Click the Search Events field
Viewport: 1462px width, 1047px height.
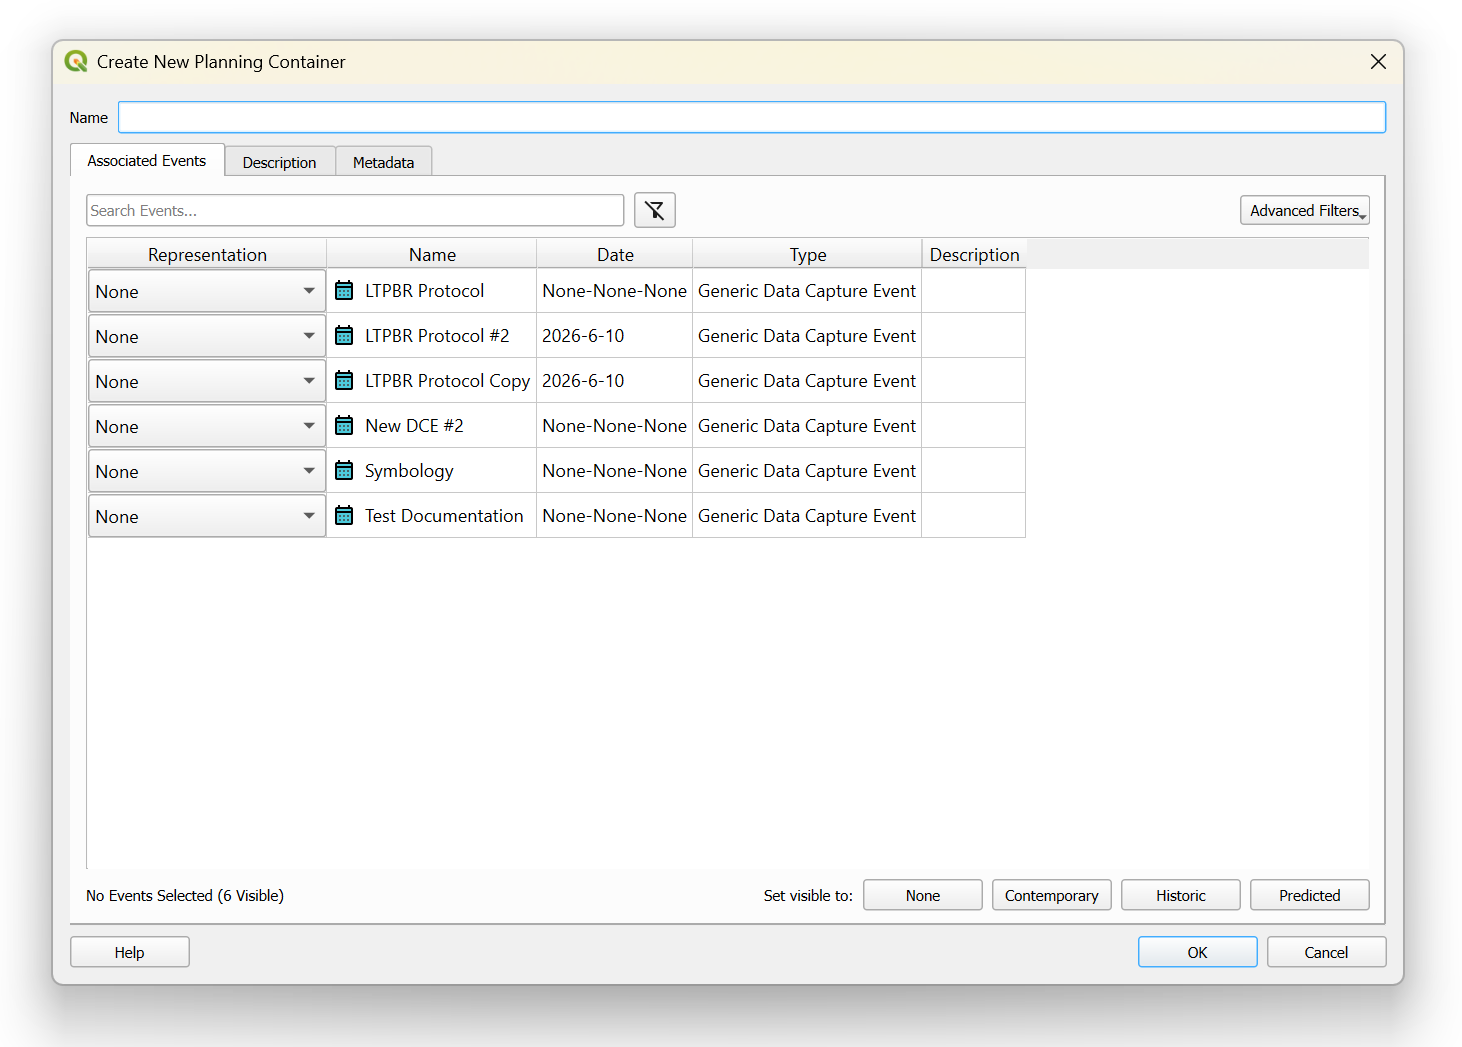tap(355, 210)
